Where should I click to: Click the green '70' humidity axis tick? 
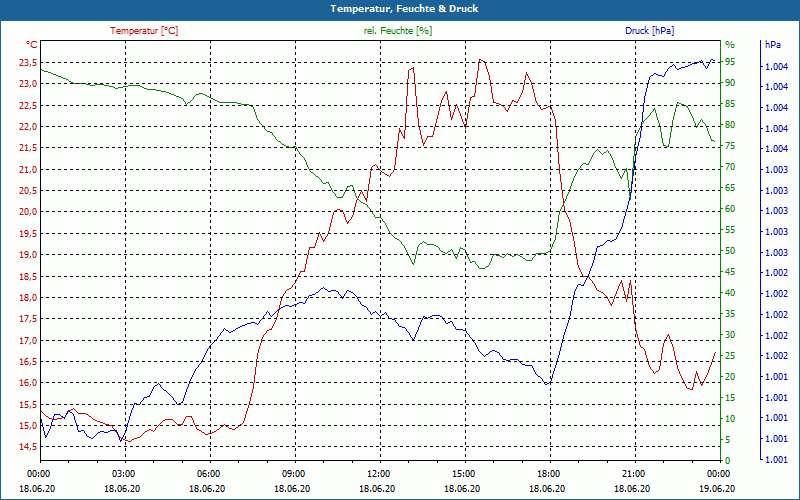pos(730,167)
